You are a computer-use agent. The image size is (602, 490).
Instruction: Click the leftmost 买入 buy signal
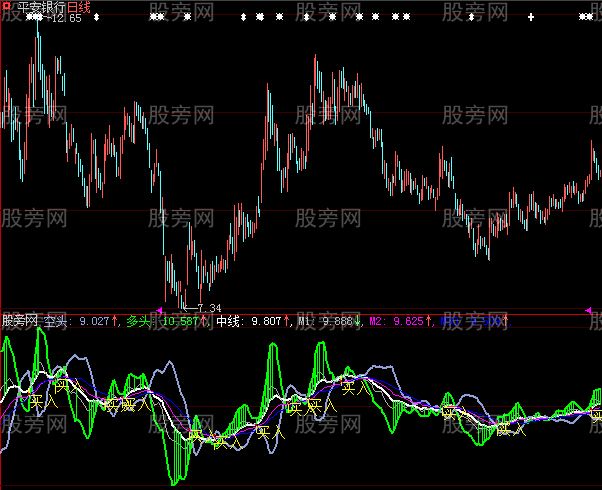(x=40, y=402)
